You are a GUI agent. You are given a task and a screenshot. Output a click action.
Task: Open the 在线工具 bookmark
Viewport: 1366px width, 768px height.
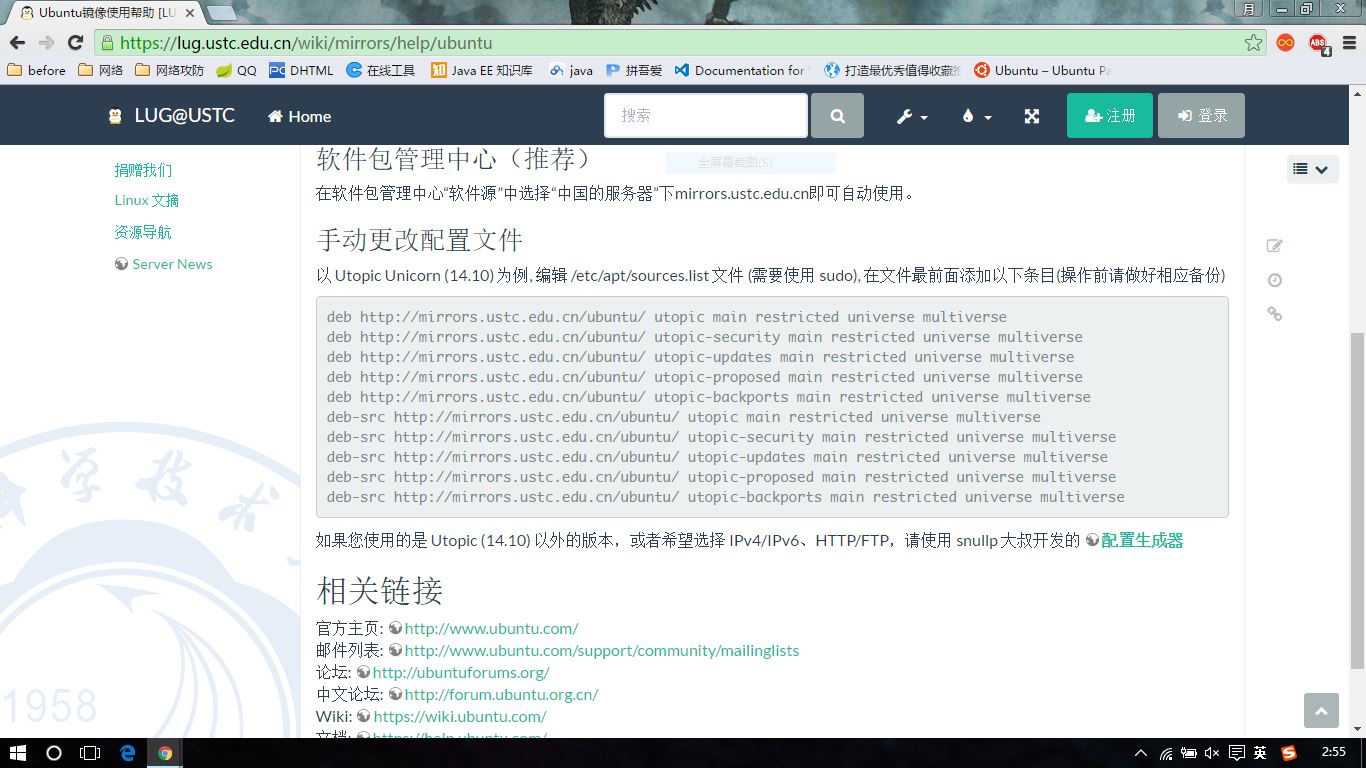[x=381, y=70]
